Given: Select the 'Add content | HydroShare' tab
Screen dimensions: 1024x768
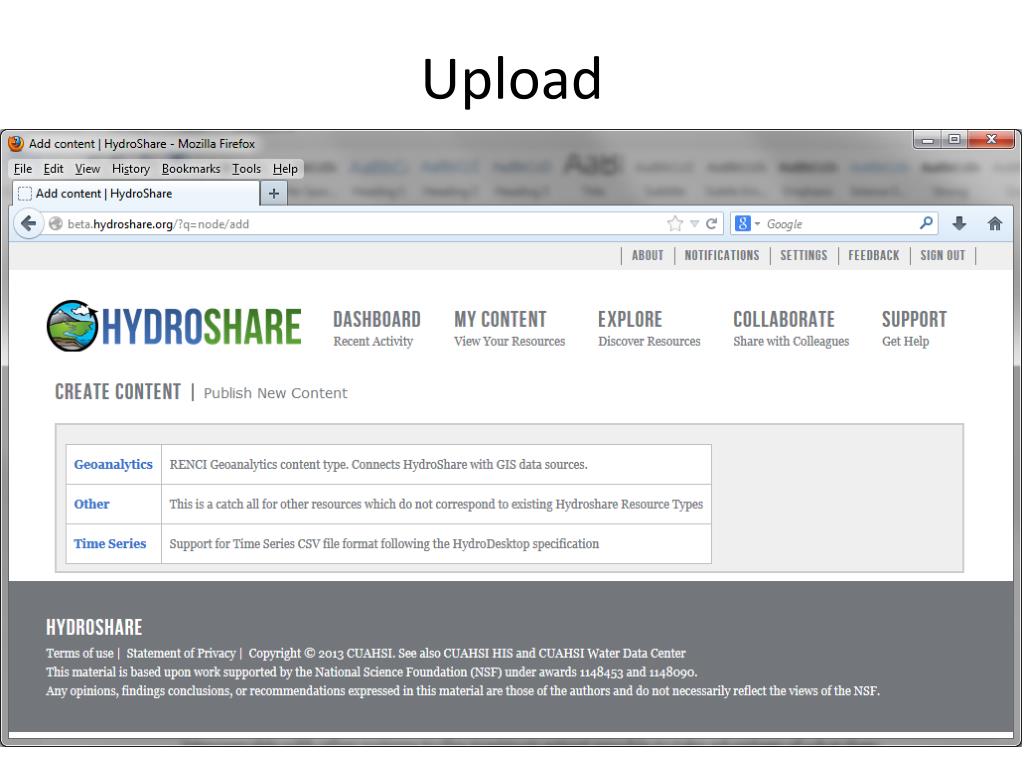Looking at the screenshot, I should coord(136,193).
